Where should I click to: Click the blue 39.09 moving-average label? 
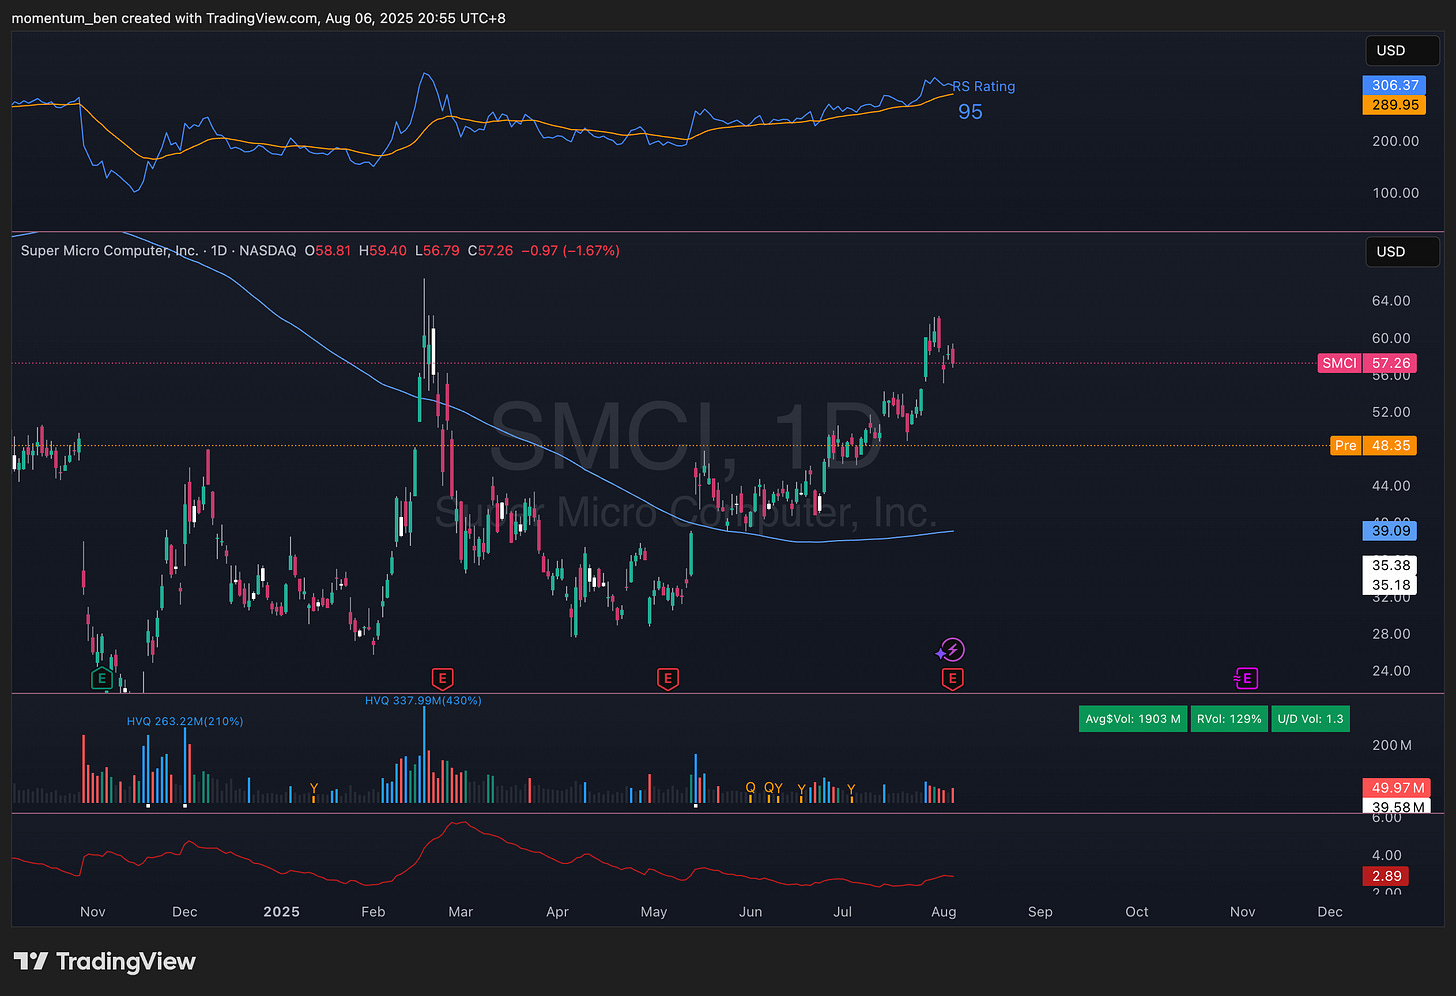coord(1391,530)
